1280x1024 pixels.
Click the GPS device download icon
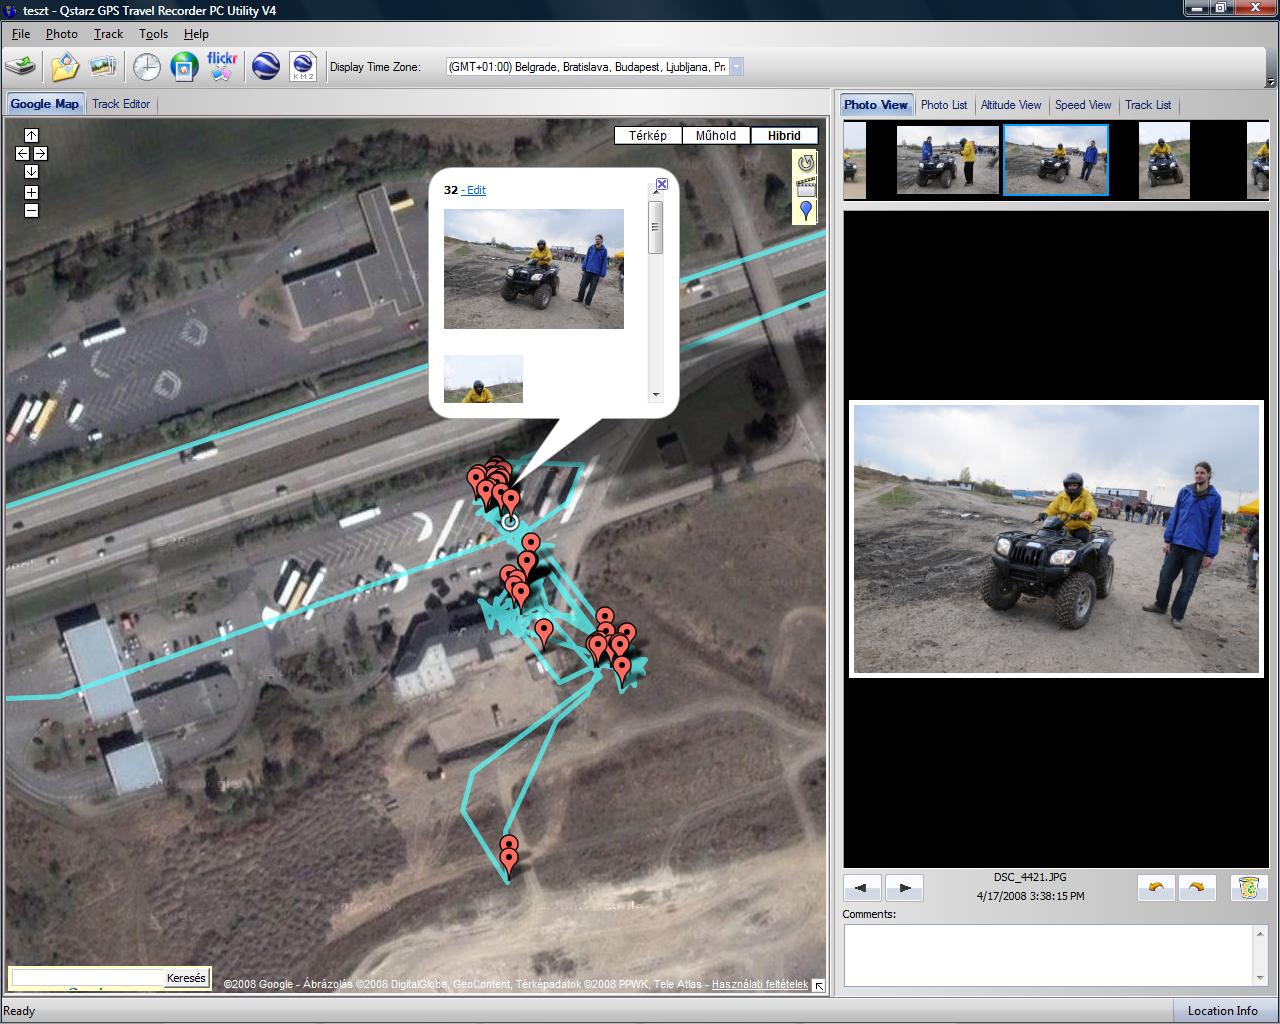click(x=21, y=67)
